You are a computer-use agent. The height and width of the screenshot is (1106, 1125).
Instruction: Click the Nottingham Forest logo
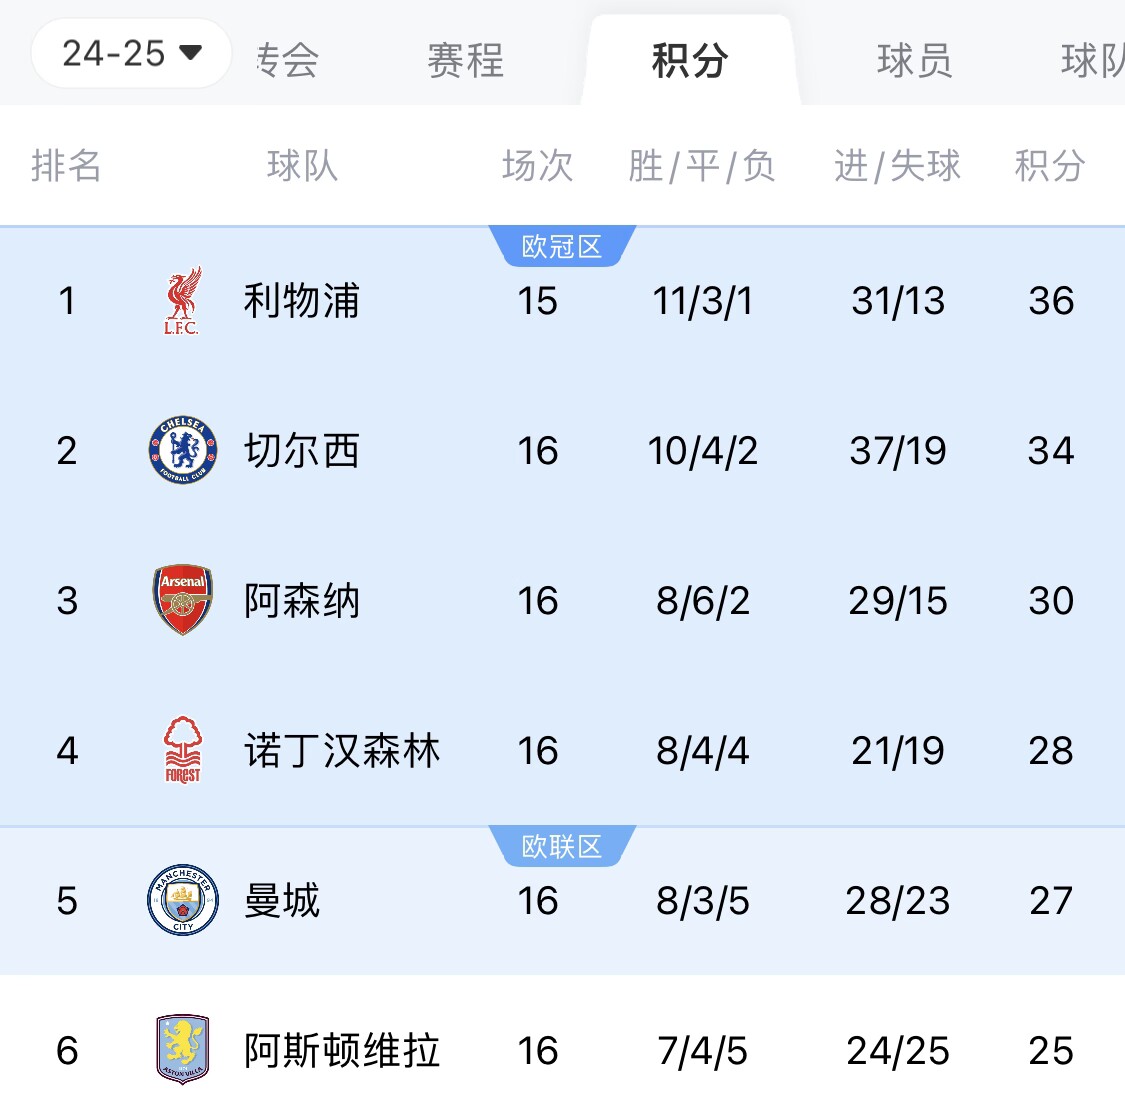pyautogui.click(x=182, y=750)
